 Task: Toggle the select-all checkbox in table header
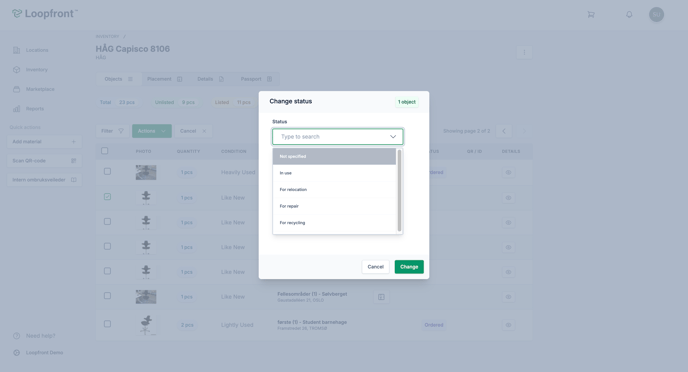[104, 151]
